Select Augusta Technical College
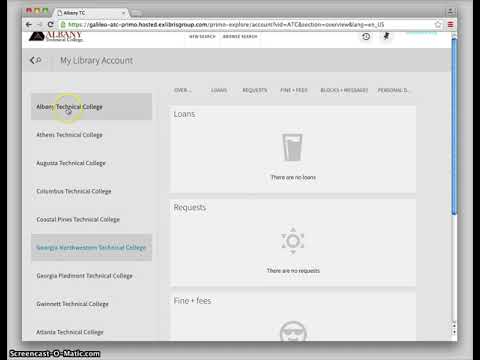 (x=91, y=163)
